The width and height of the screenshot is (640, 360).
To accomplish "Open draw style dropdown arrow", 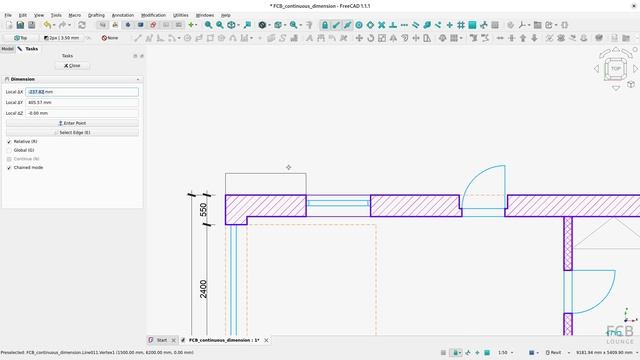I will point(269,25).
